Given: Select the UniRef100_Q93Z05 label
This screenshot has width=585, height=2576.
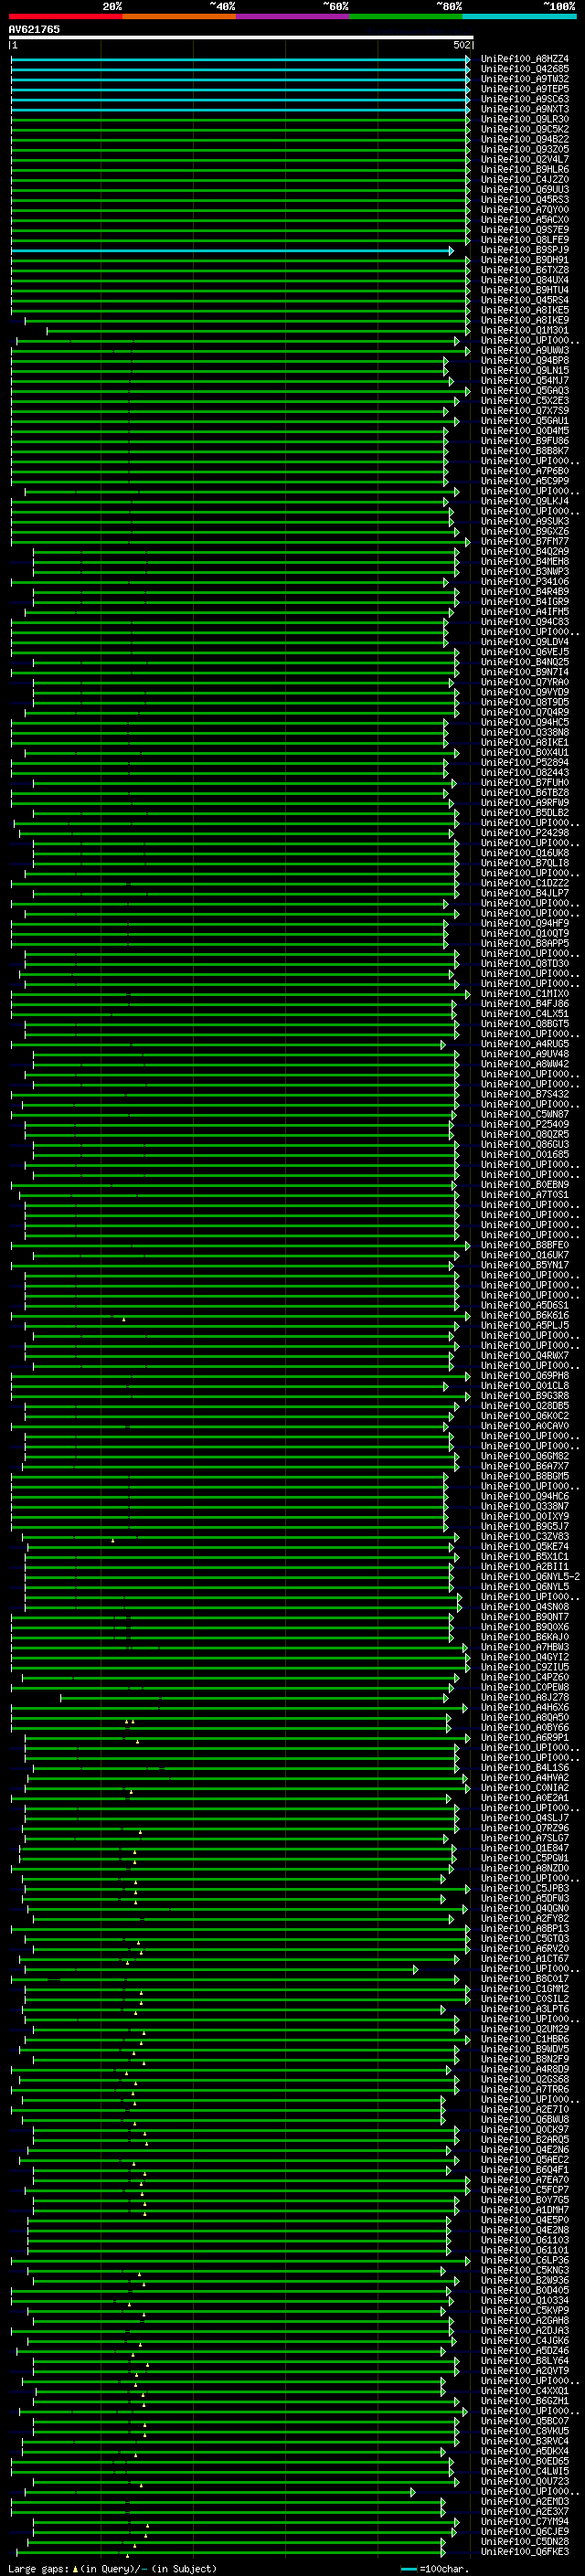Looking at the screenshot, I should (x=525, y=149).
